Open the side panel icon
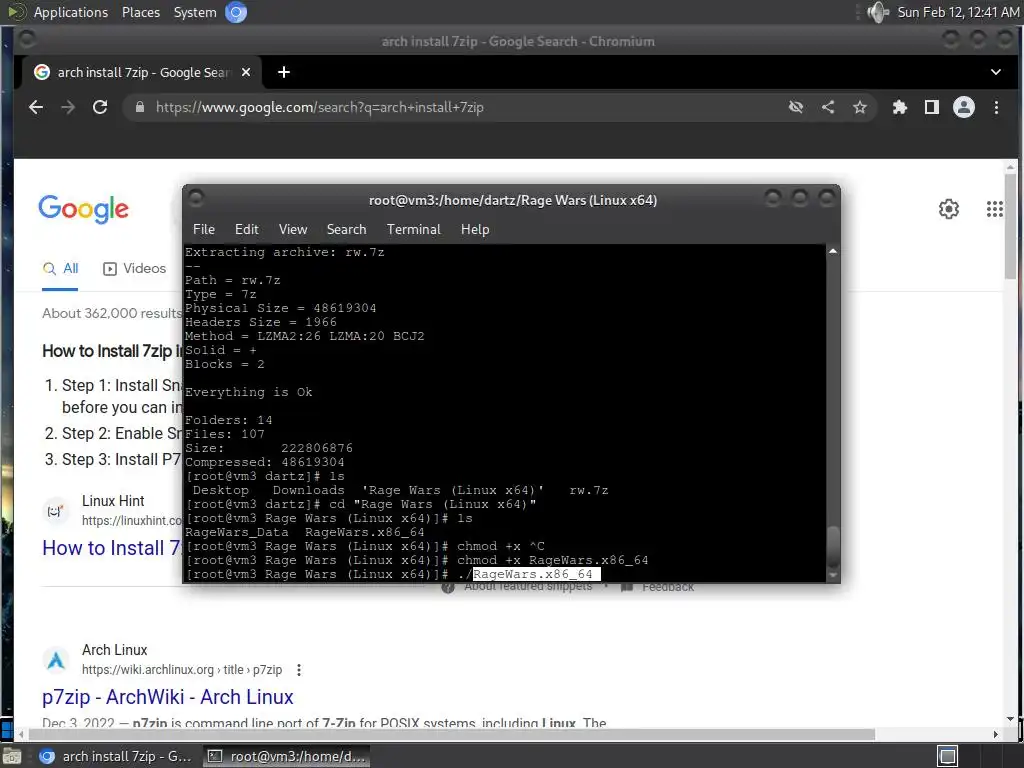 [932, 107]
